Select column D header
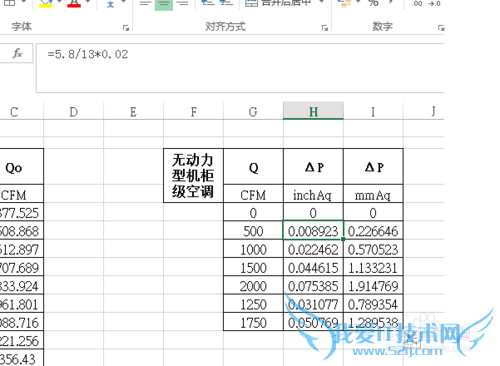Viewport: 500px width, 366px height. coord(74,111)
